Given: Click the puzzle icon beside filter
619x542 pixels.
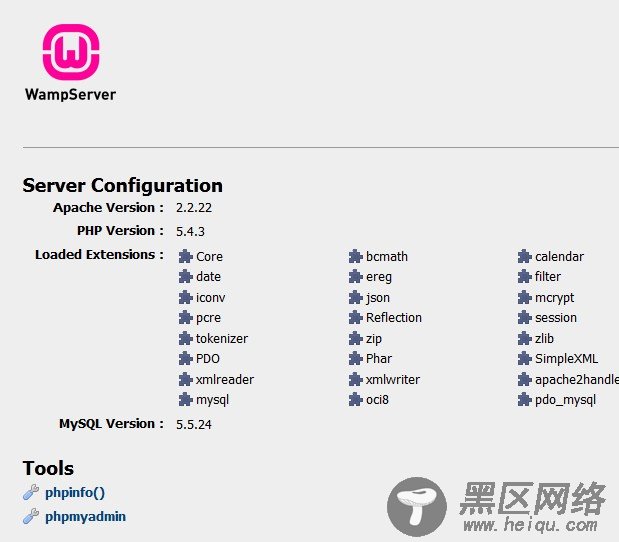Looking at the screenshot, I should pos(524,277).
